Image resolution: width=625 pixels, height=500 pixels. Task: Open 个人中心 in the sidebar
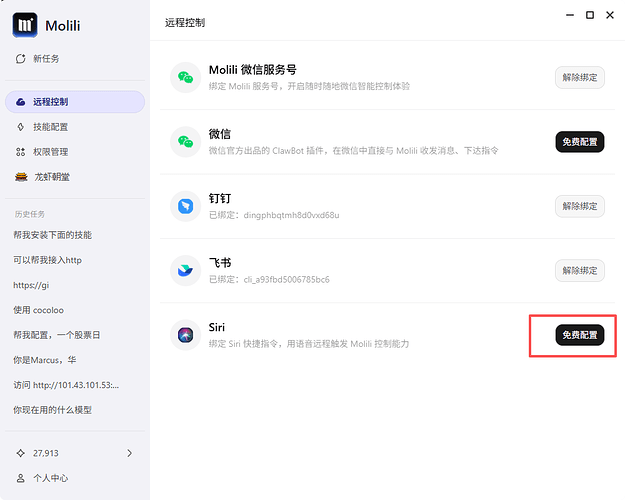click(75, 478)
